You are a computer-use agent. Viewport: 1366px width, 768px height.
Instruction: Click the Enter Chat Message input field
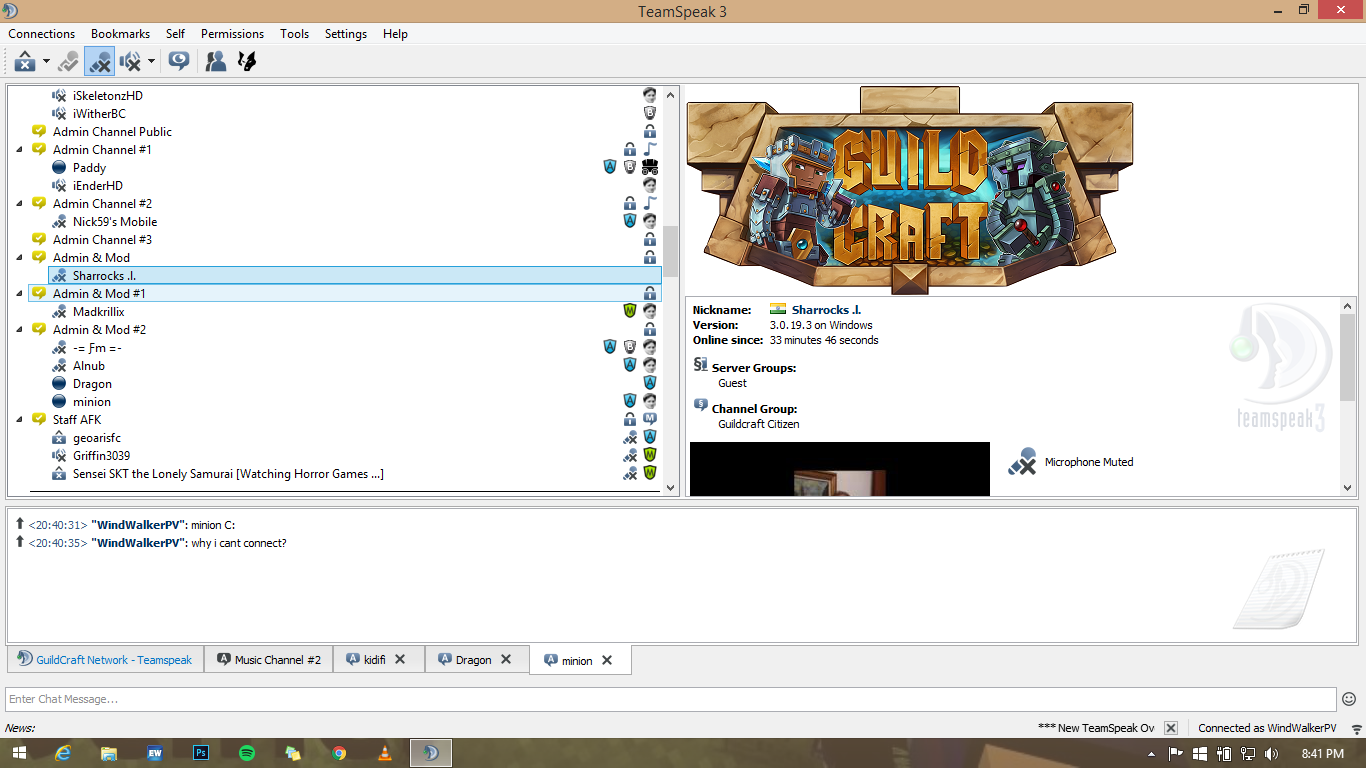[671, 699]
